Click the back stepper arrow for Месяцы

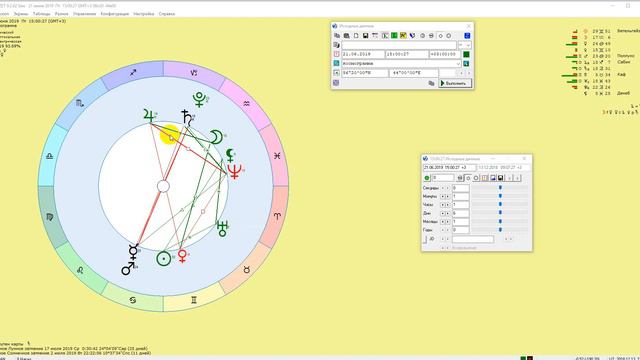(442, 222)
